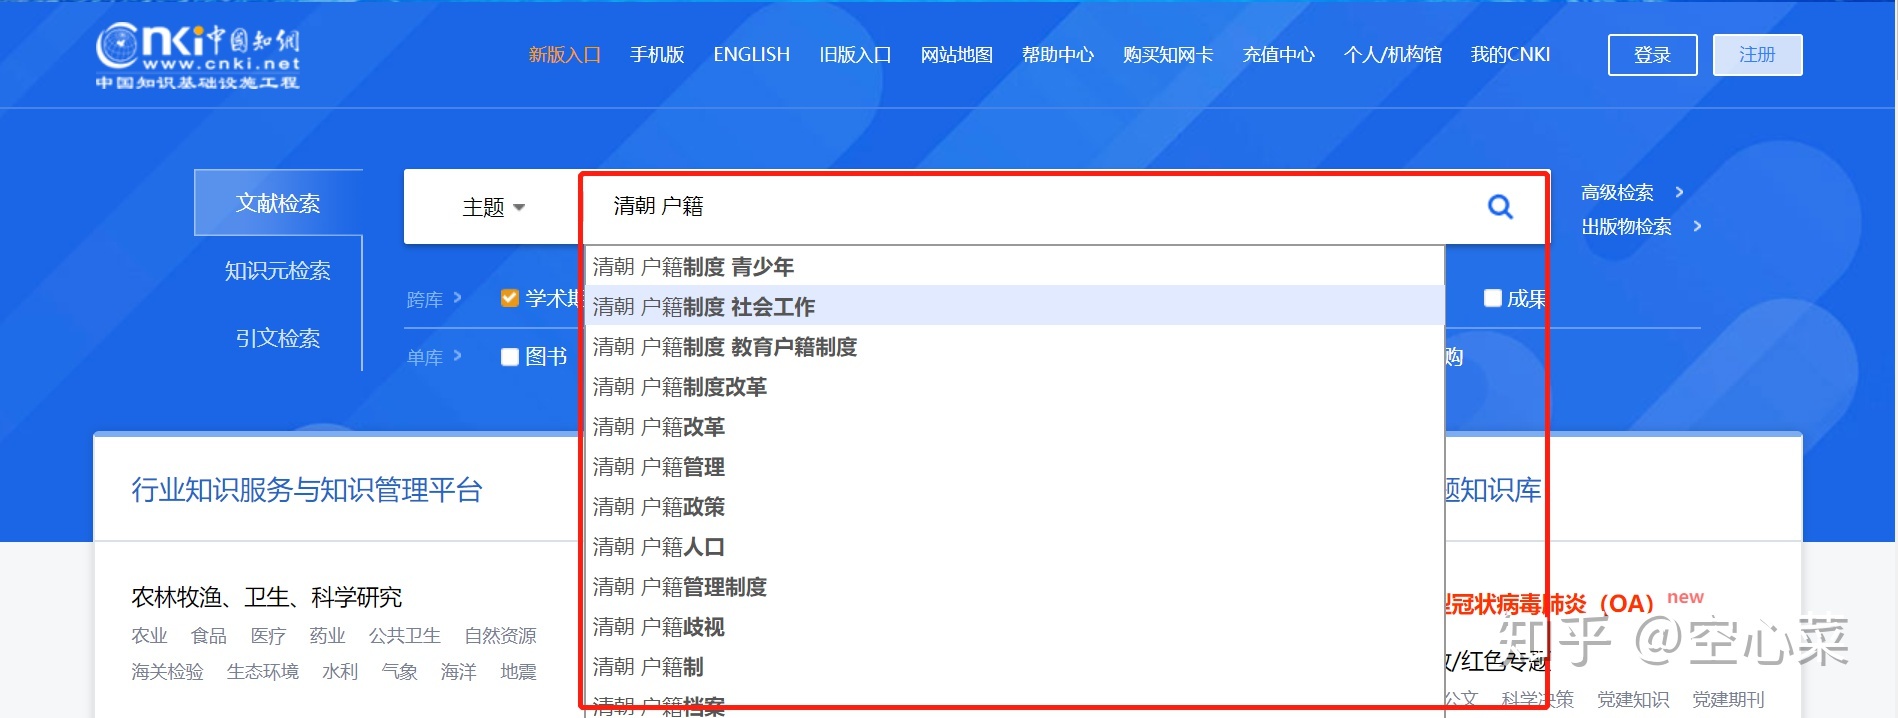Open 网站地图 link
This screenshot has width=1898, height=718.
(957, 55)
